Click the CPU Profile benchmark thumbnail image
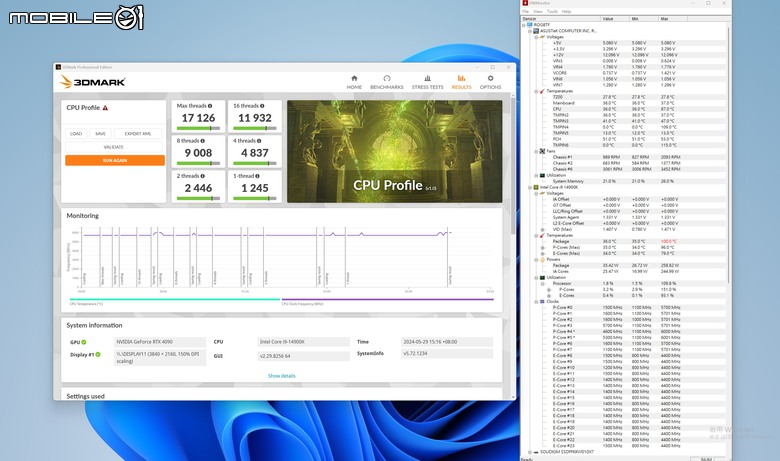Screen dimensions: 780x461 pos(394,151)
